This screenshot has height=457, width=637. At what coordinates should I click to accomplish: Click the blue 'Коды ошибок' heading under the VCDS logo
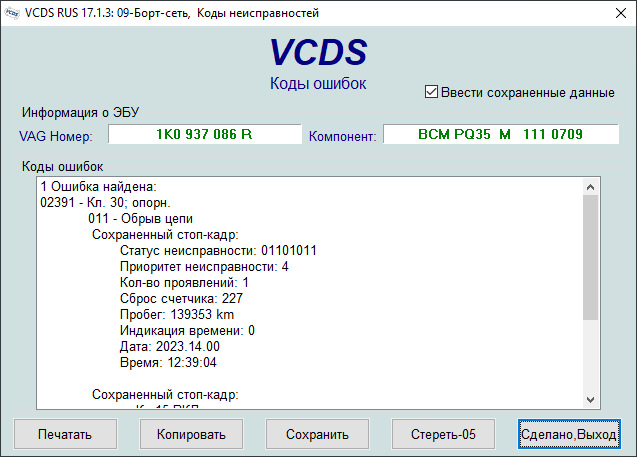pyautogui.click(x=318, y=83)
